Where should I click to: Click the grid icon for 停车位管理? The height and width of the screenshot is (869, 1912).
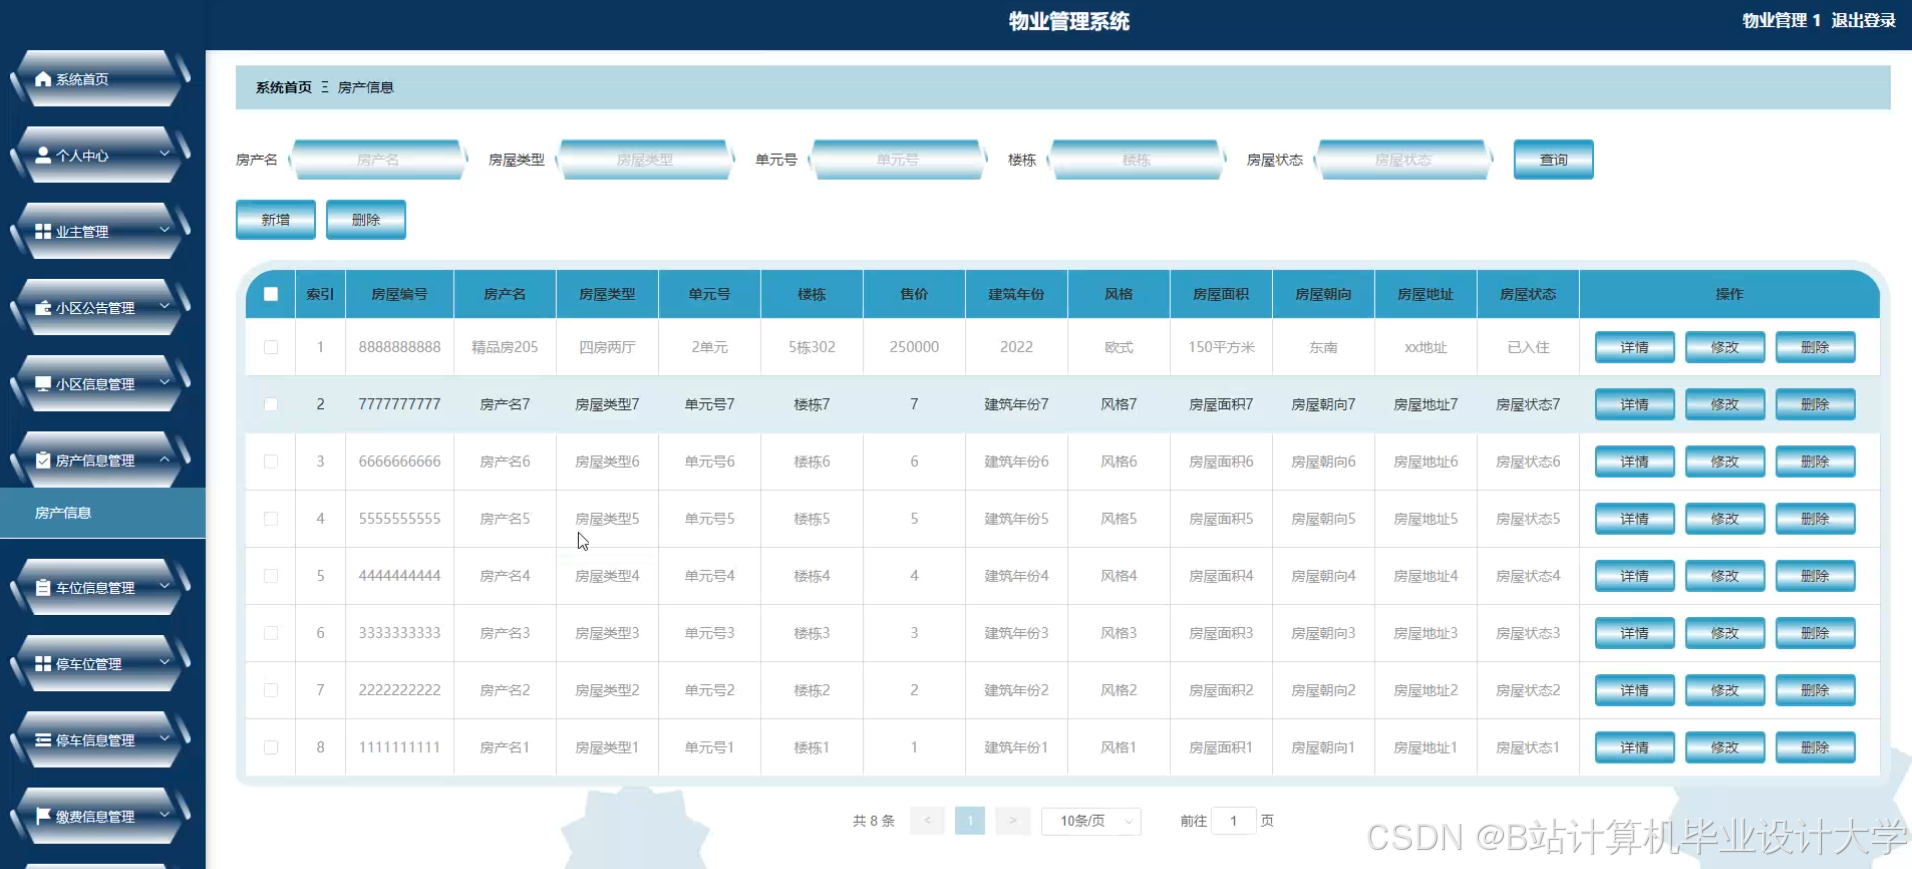pyautogui.click(x=43, y=664)
